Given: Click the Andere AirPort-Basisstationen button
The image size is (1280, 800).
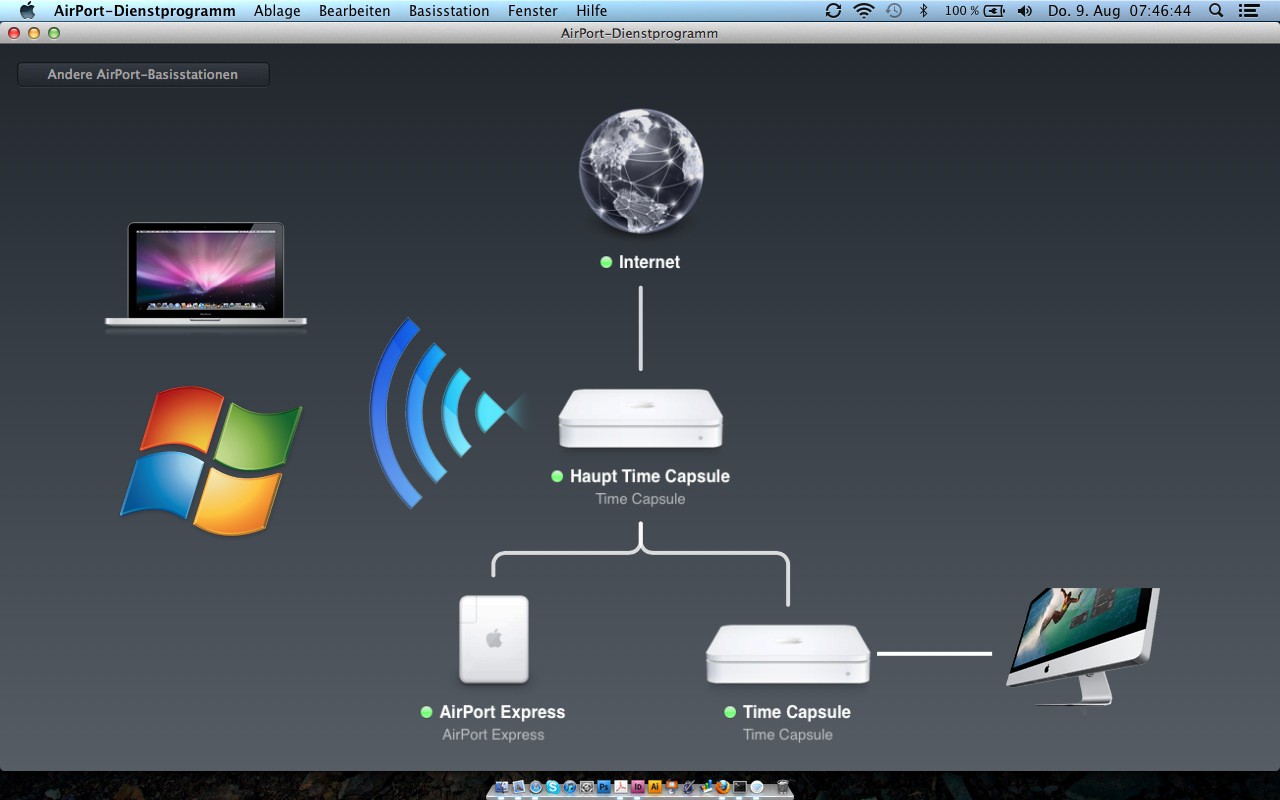Looking at the screenshot, I should pyautogui.click(x=143, y=74).
